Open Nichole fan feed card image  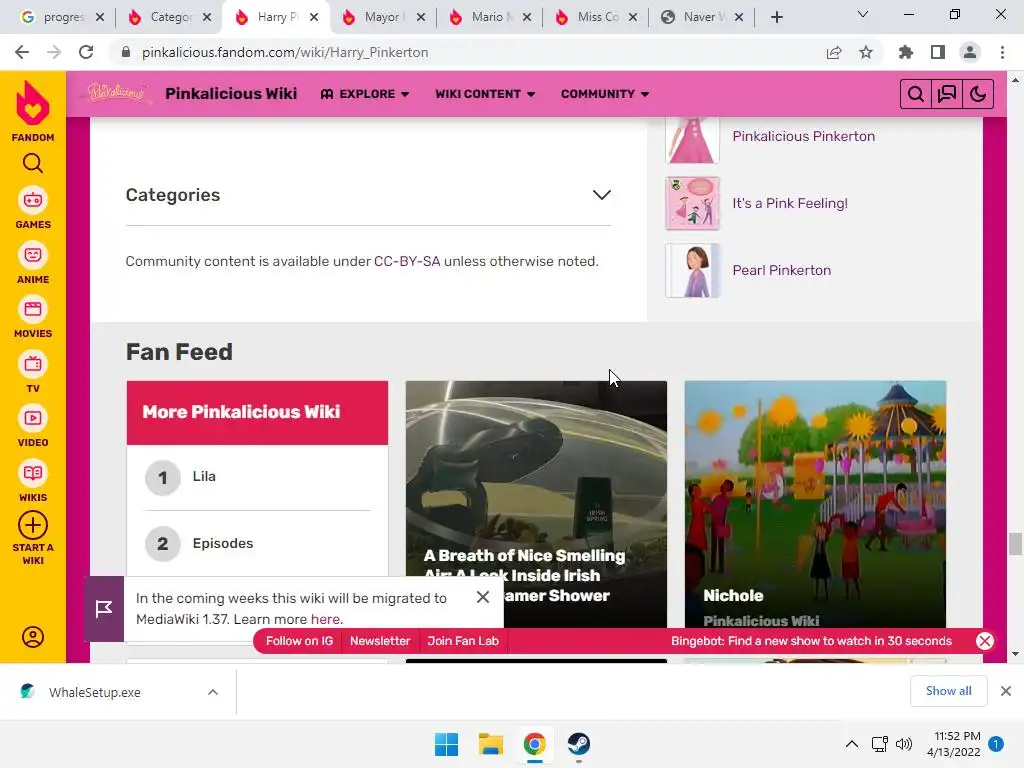(x=815, y=504)
